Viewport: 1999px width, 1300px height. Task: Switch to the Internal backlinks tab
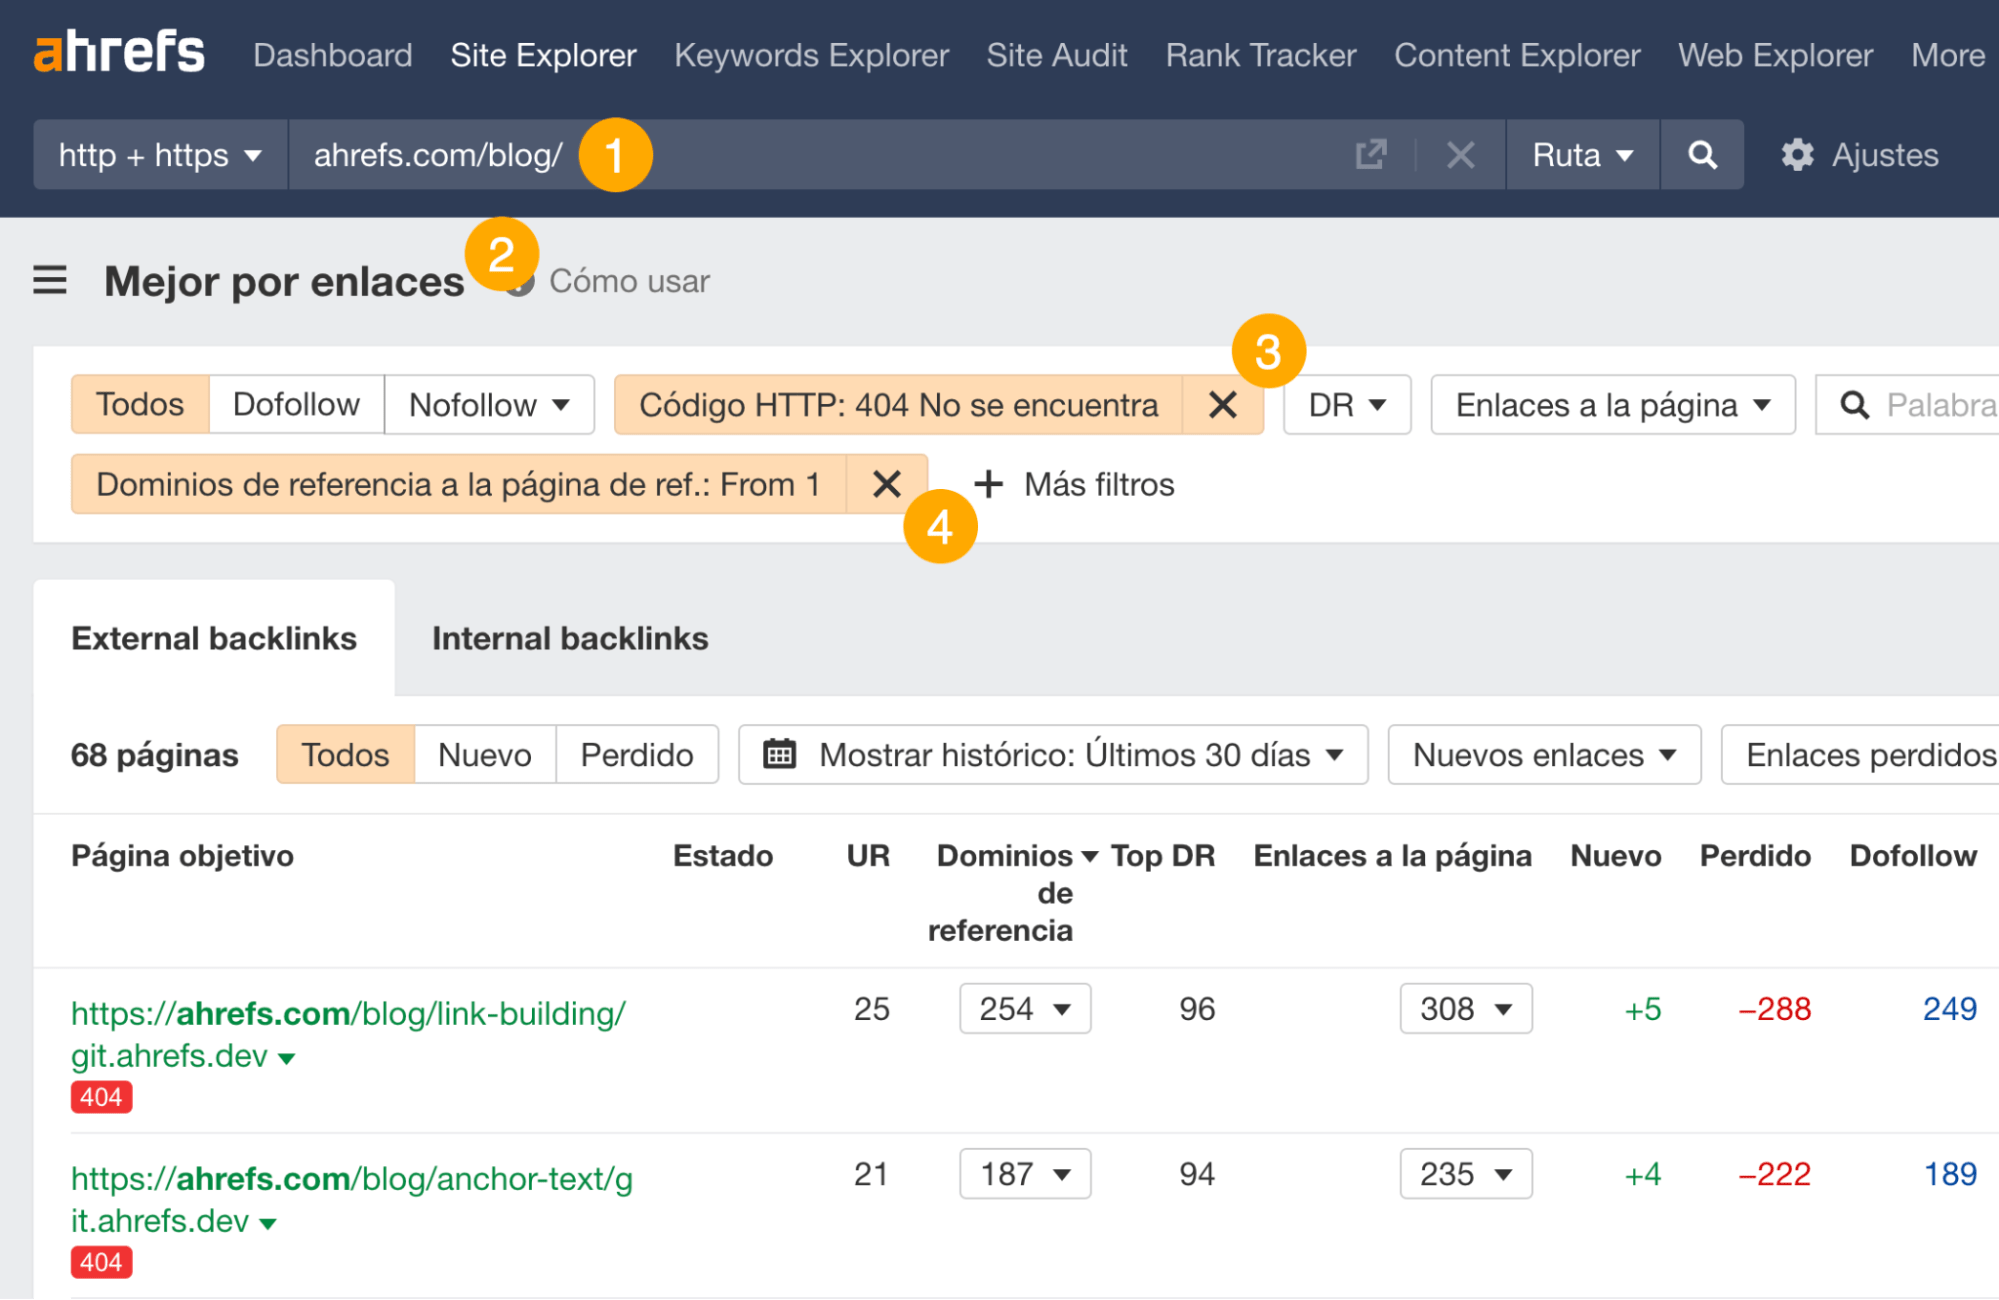[x=569, y=638]
